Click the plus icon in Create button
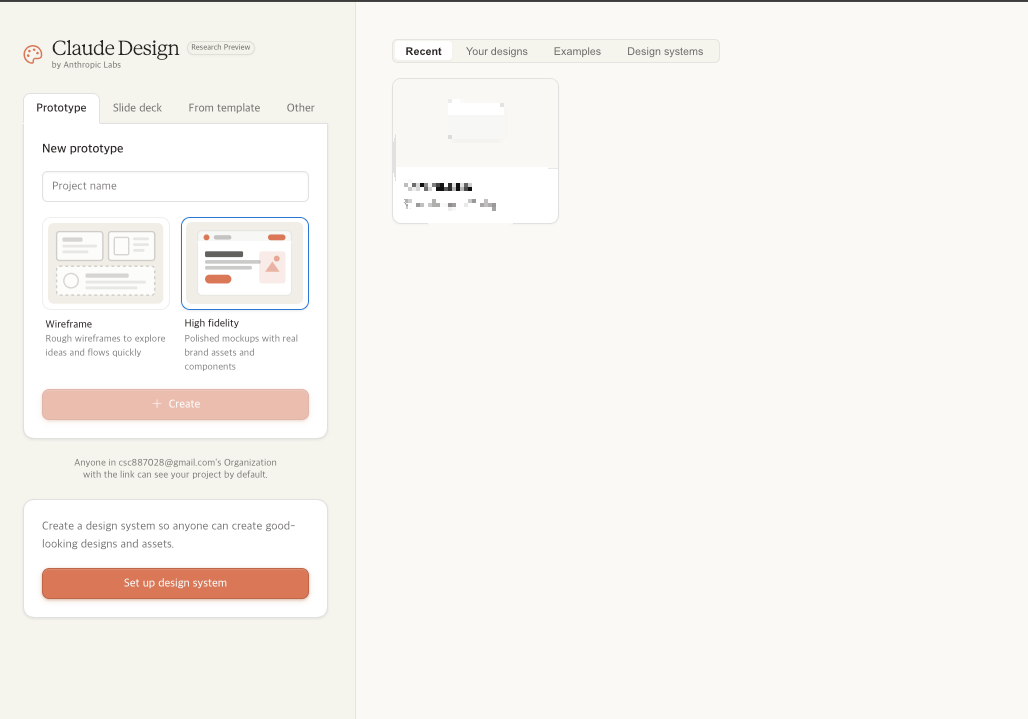The image size is (1028, 719). tap(157, 404)
